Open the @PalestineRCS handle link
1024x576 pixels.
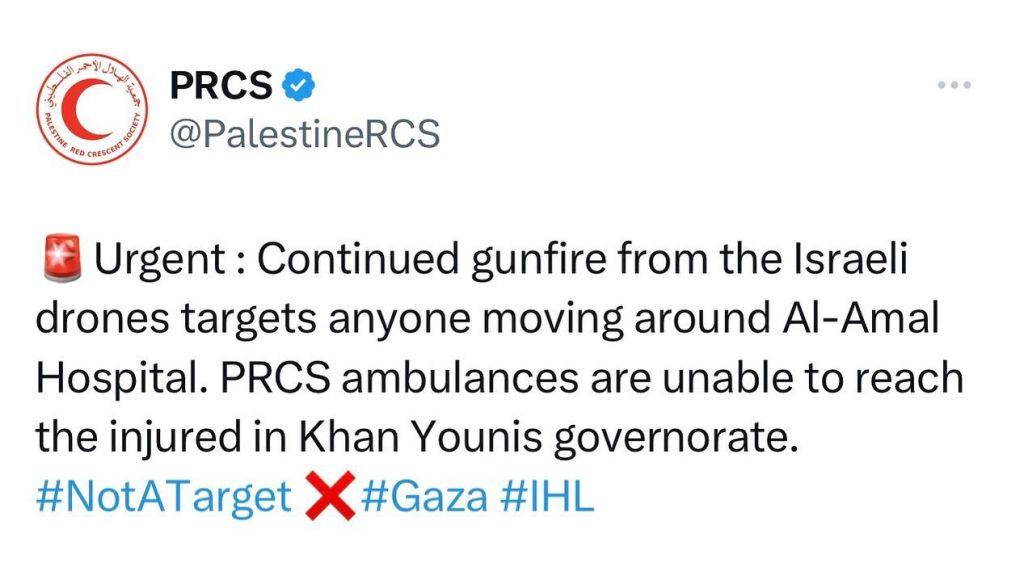point(305,135)
